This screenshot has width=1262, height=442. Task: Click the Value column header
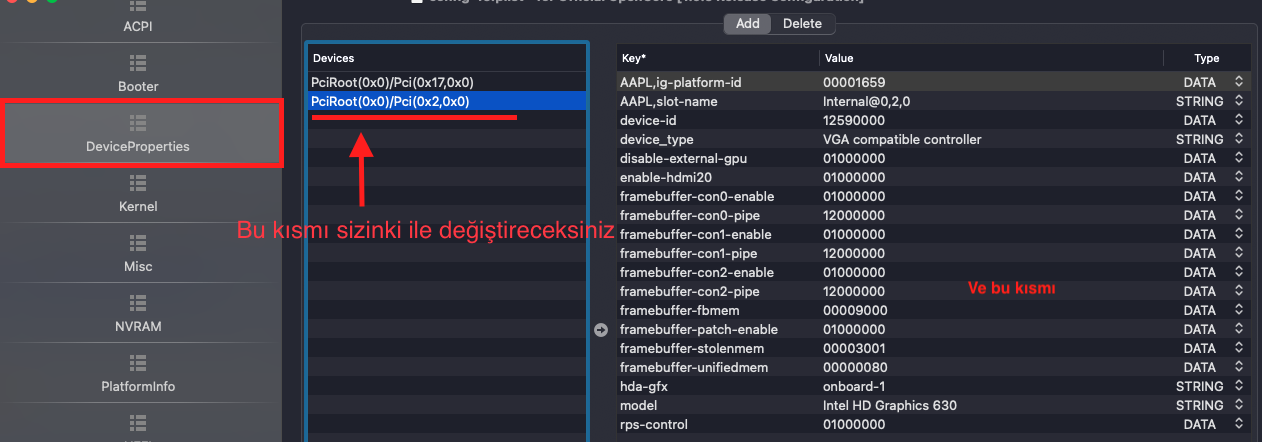pyautogui.click(x=1000, y=58)
